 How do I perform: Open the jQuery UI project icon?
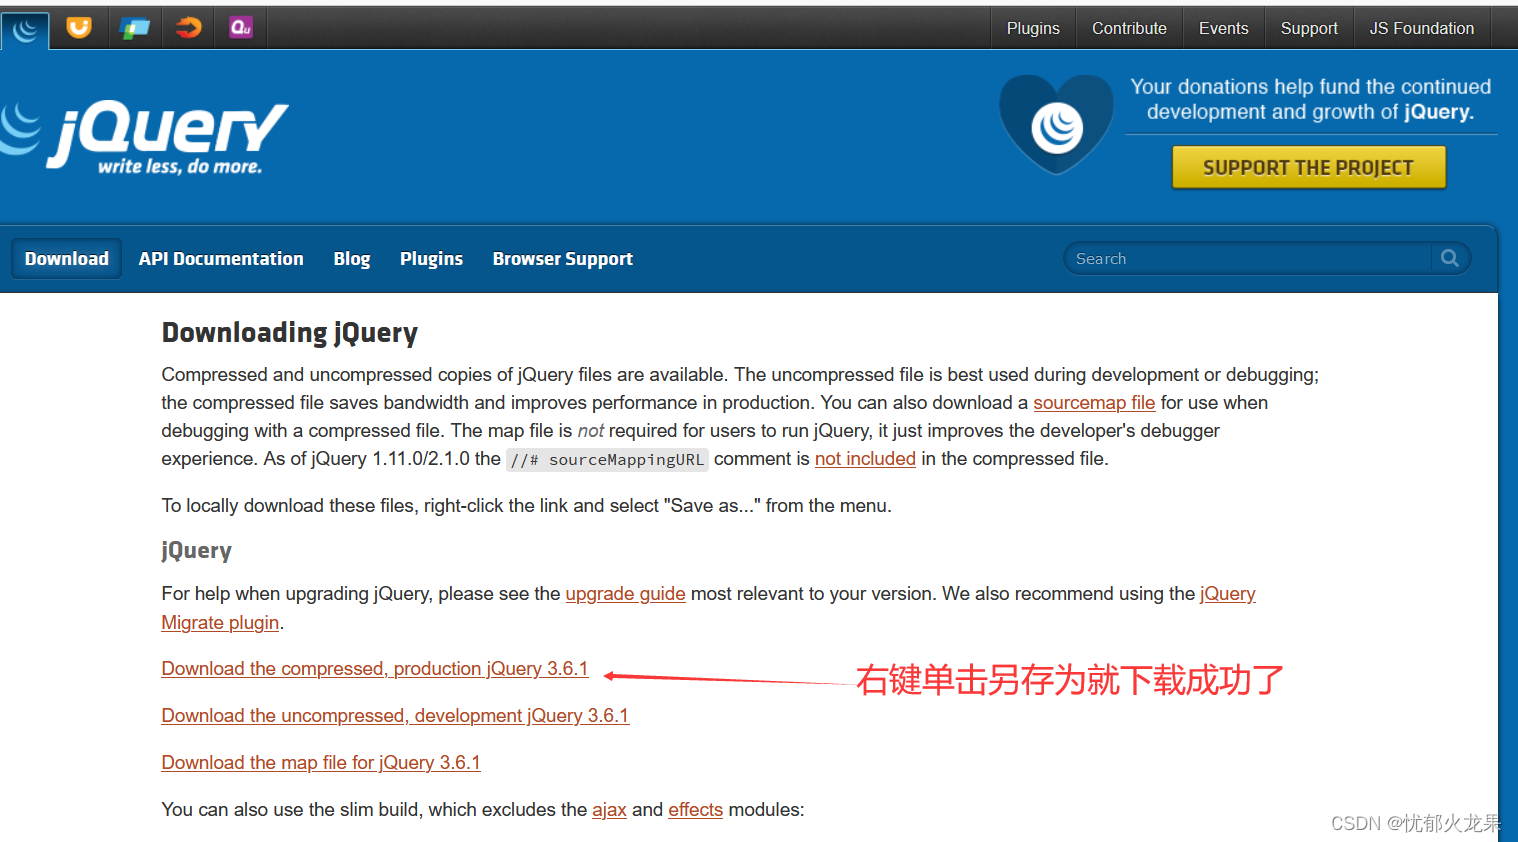(x=79, y=27)
